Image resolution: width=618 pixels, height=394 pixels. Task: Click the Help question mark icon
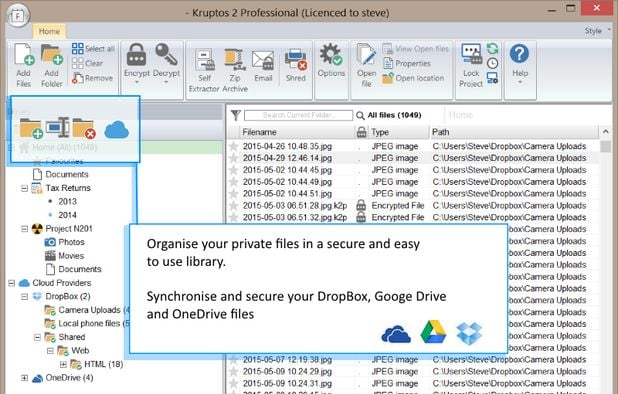519,54
